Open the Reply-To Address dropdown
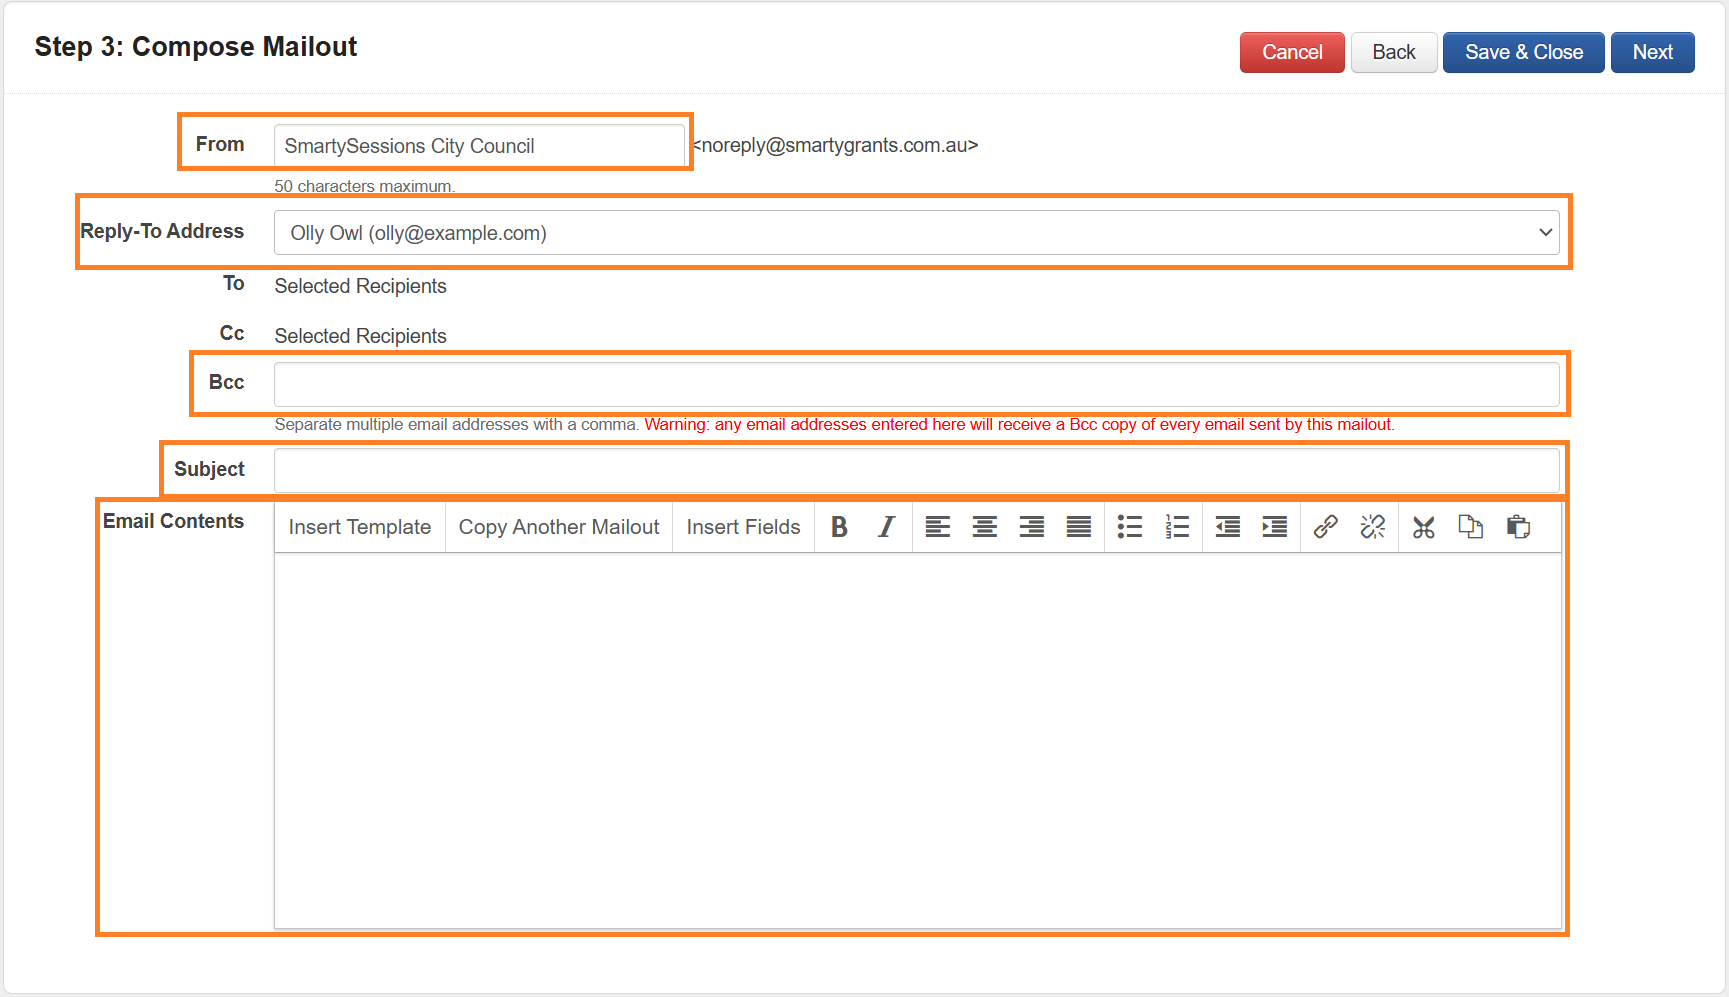Image resolution: width=1729 pixels, height=997 pixels. click(916, 233)
